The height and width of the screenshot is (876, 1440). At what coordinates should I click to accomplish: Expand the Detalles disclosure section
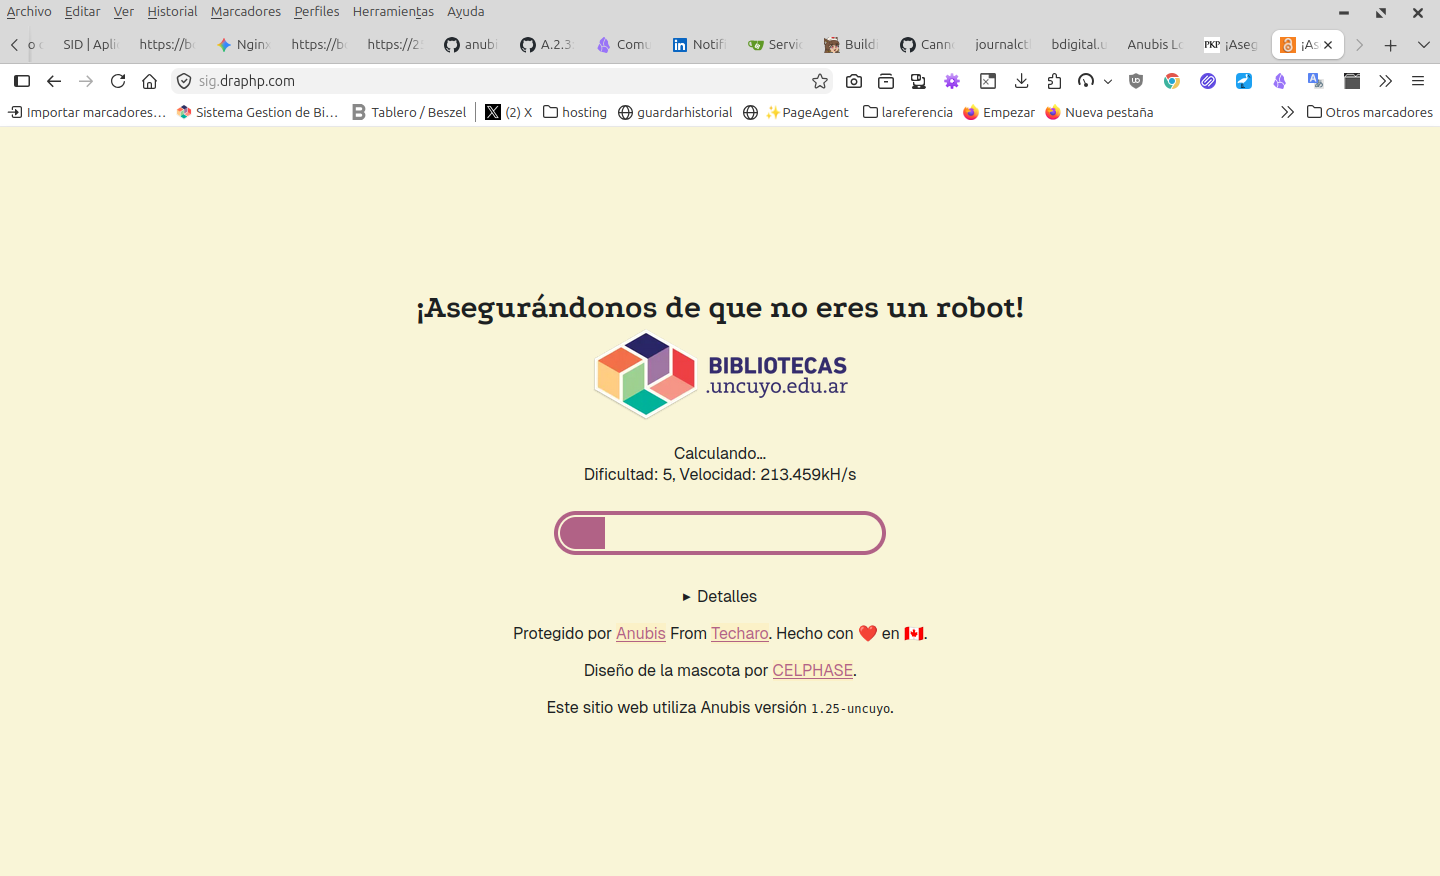720,596
